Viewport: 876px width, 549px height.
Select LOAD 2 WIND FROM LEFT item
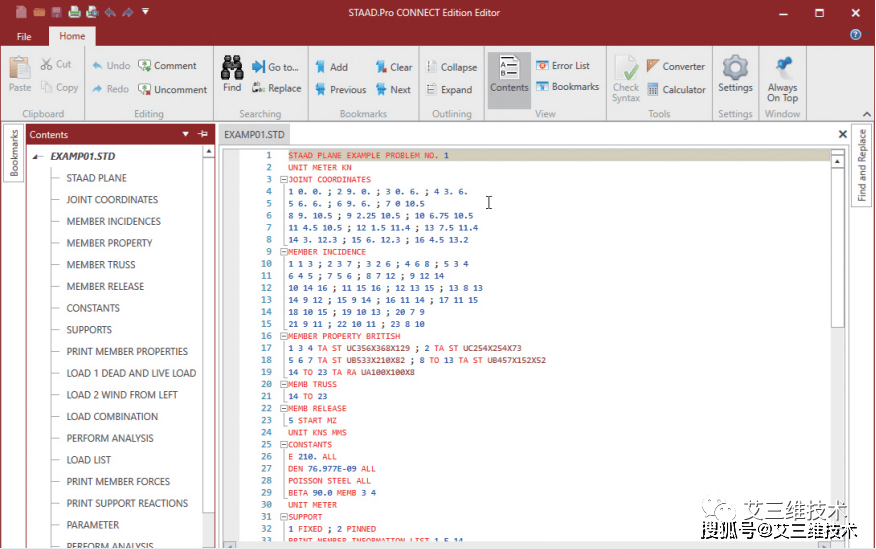[122, 395]
